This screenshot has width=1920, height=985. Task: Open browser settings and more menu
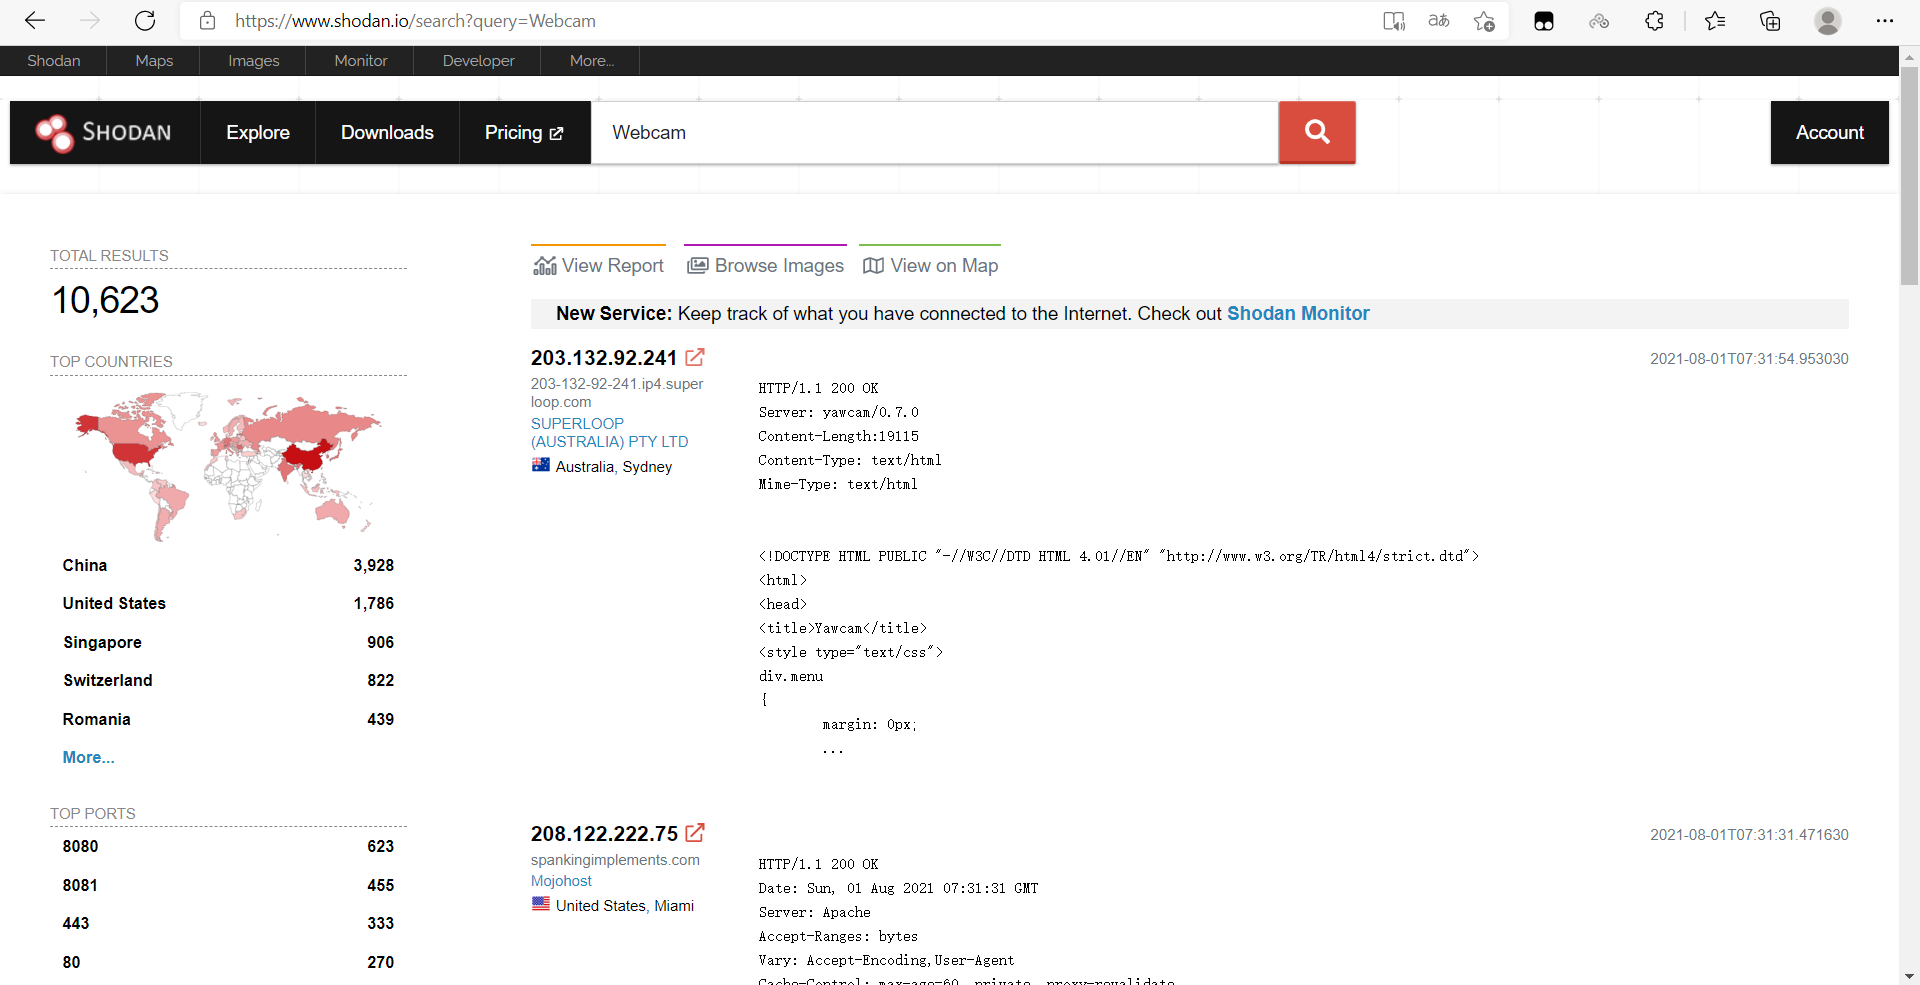1885,21
